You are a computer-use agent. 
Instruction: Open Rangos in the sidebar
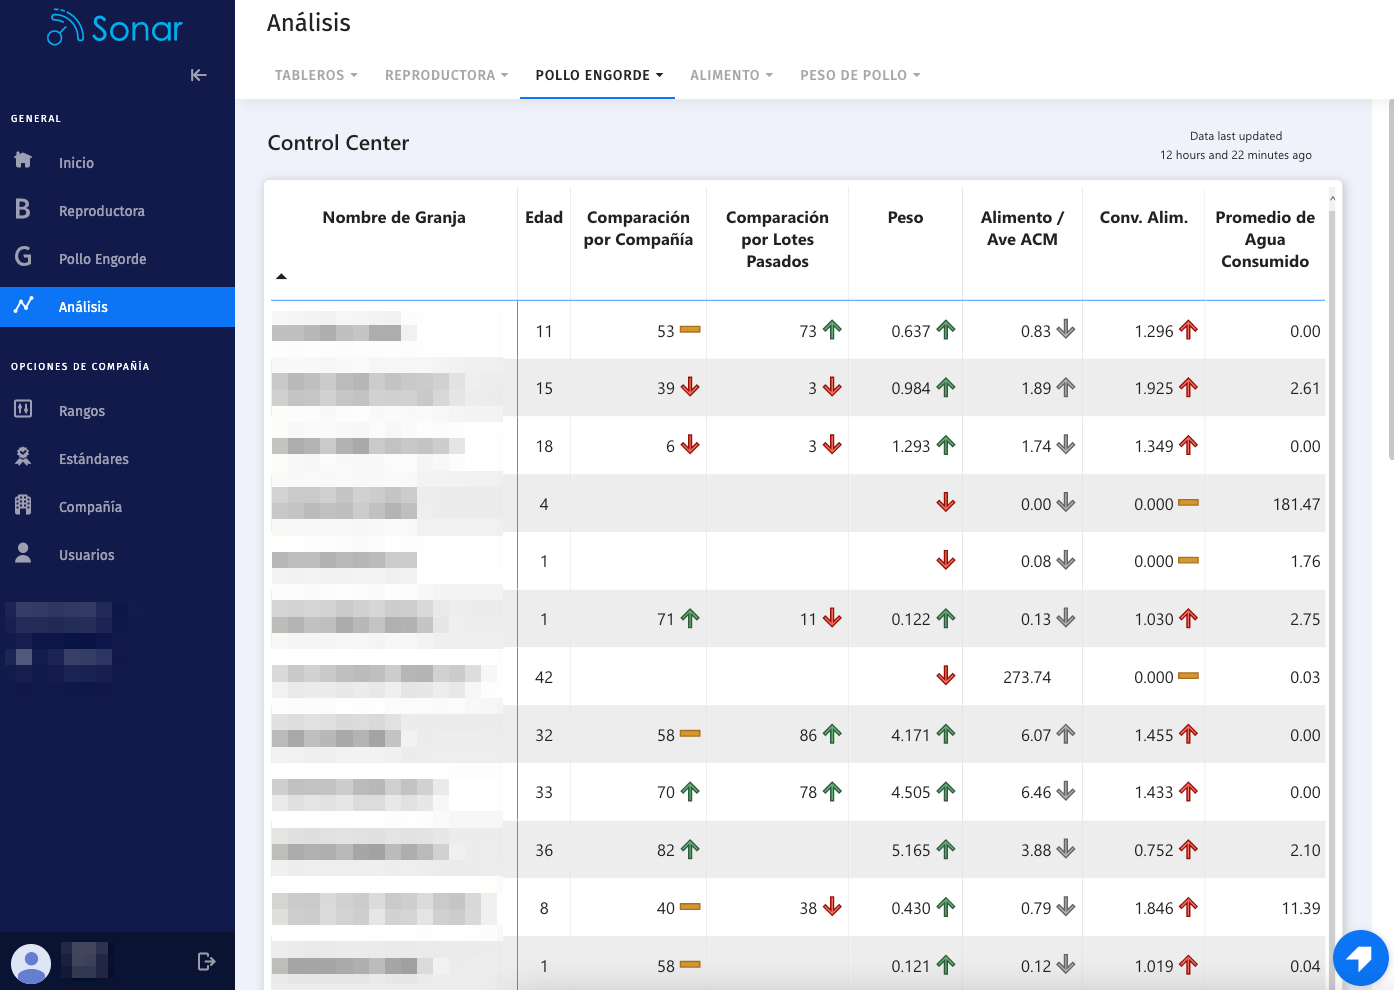[x=81, y=411]
